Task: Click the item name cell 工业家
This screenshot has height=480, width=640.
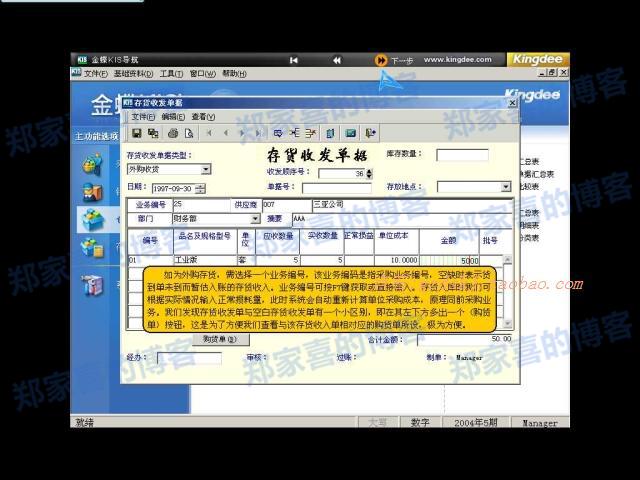Action: pos(205,260)
